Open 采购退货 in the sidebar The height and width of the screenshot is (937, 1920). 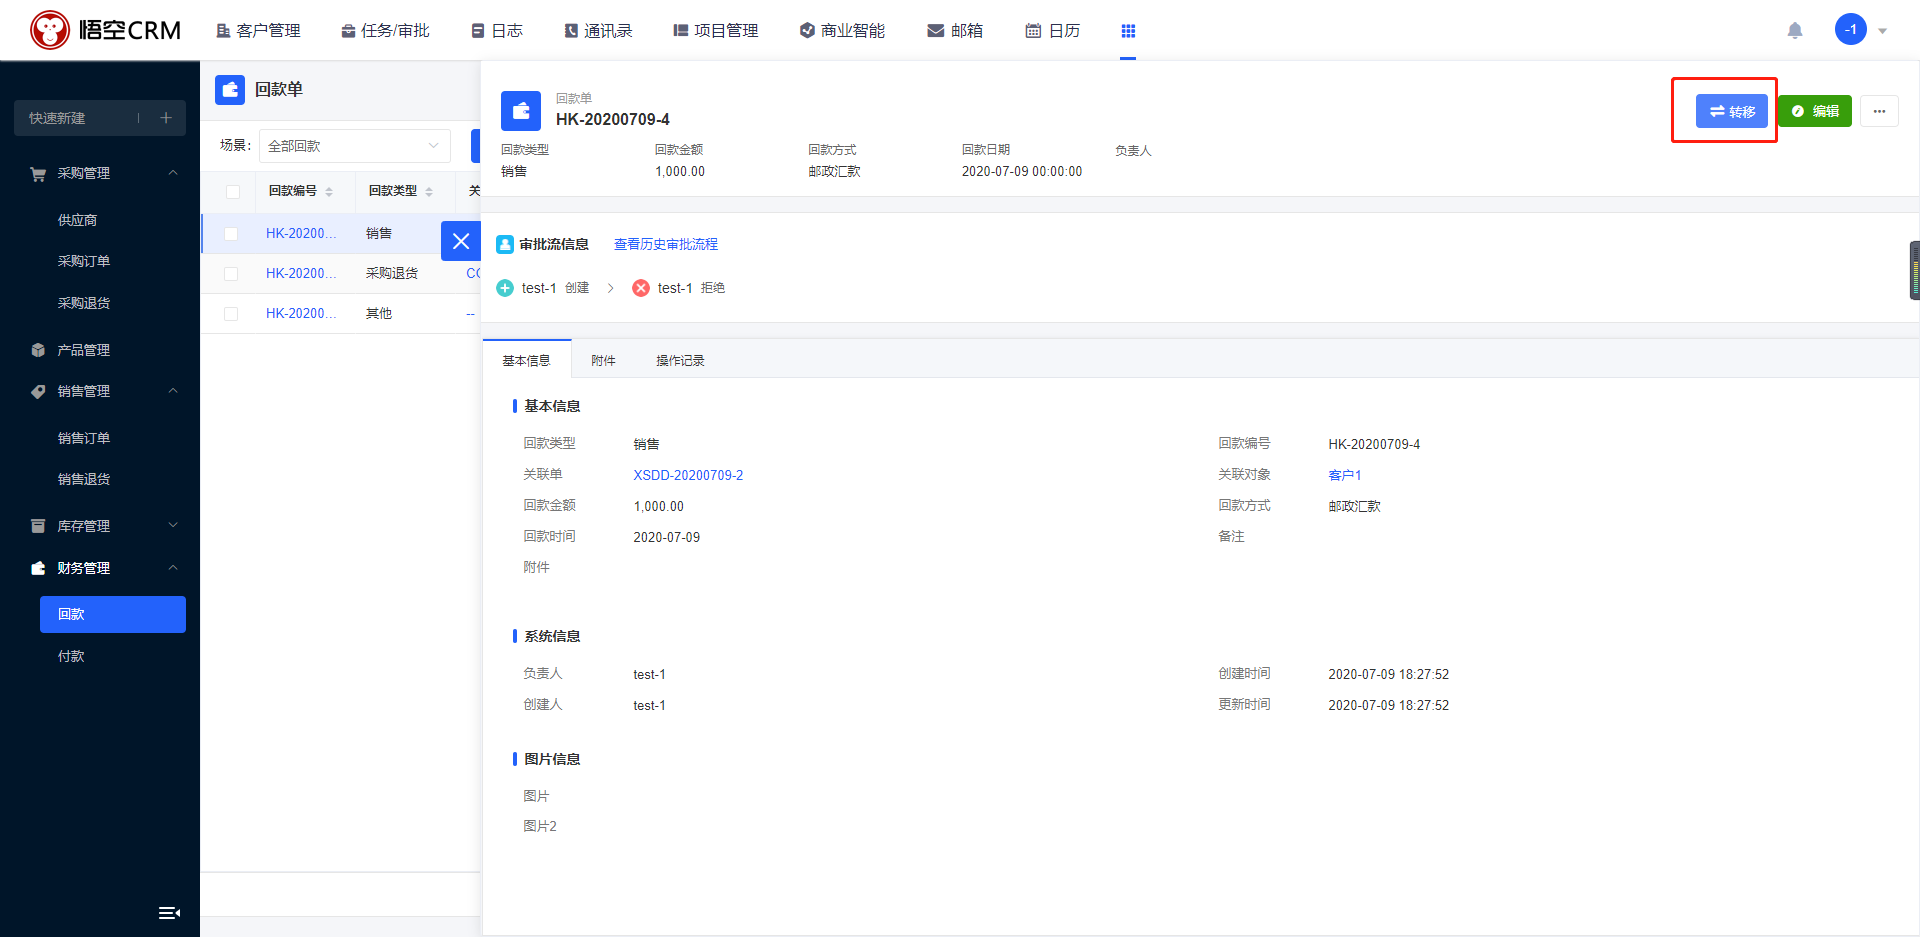tap(84, 303)
